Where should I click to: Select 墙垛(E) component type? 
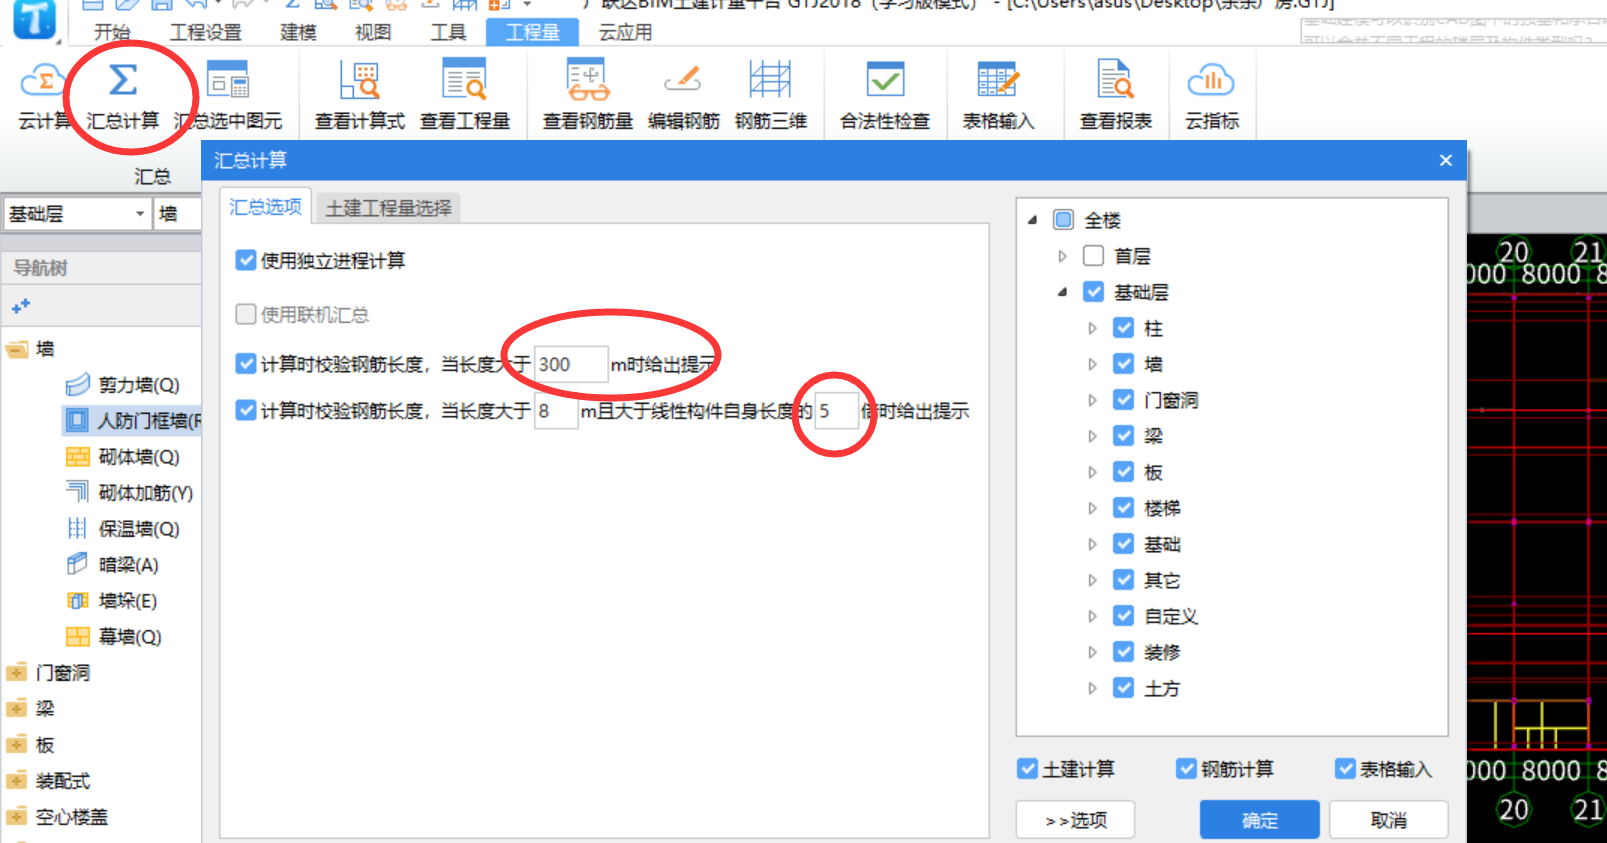112,601
